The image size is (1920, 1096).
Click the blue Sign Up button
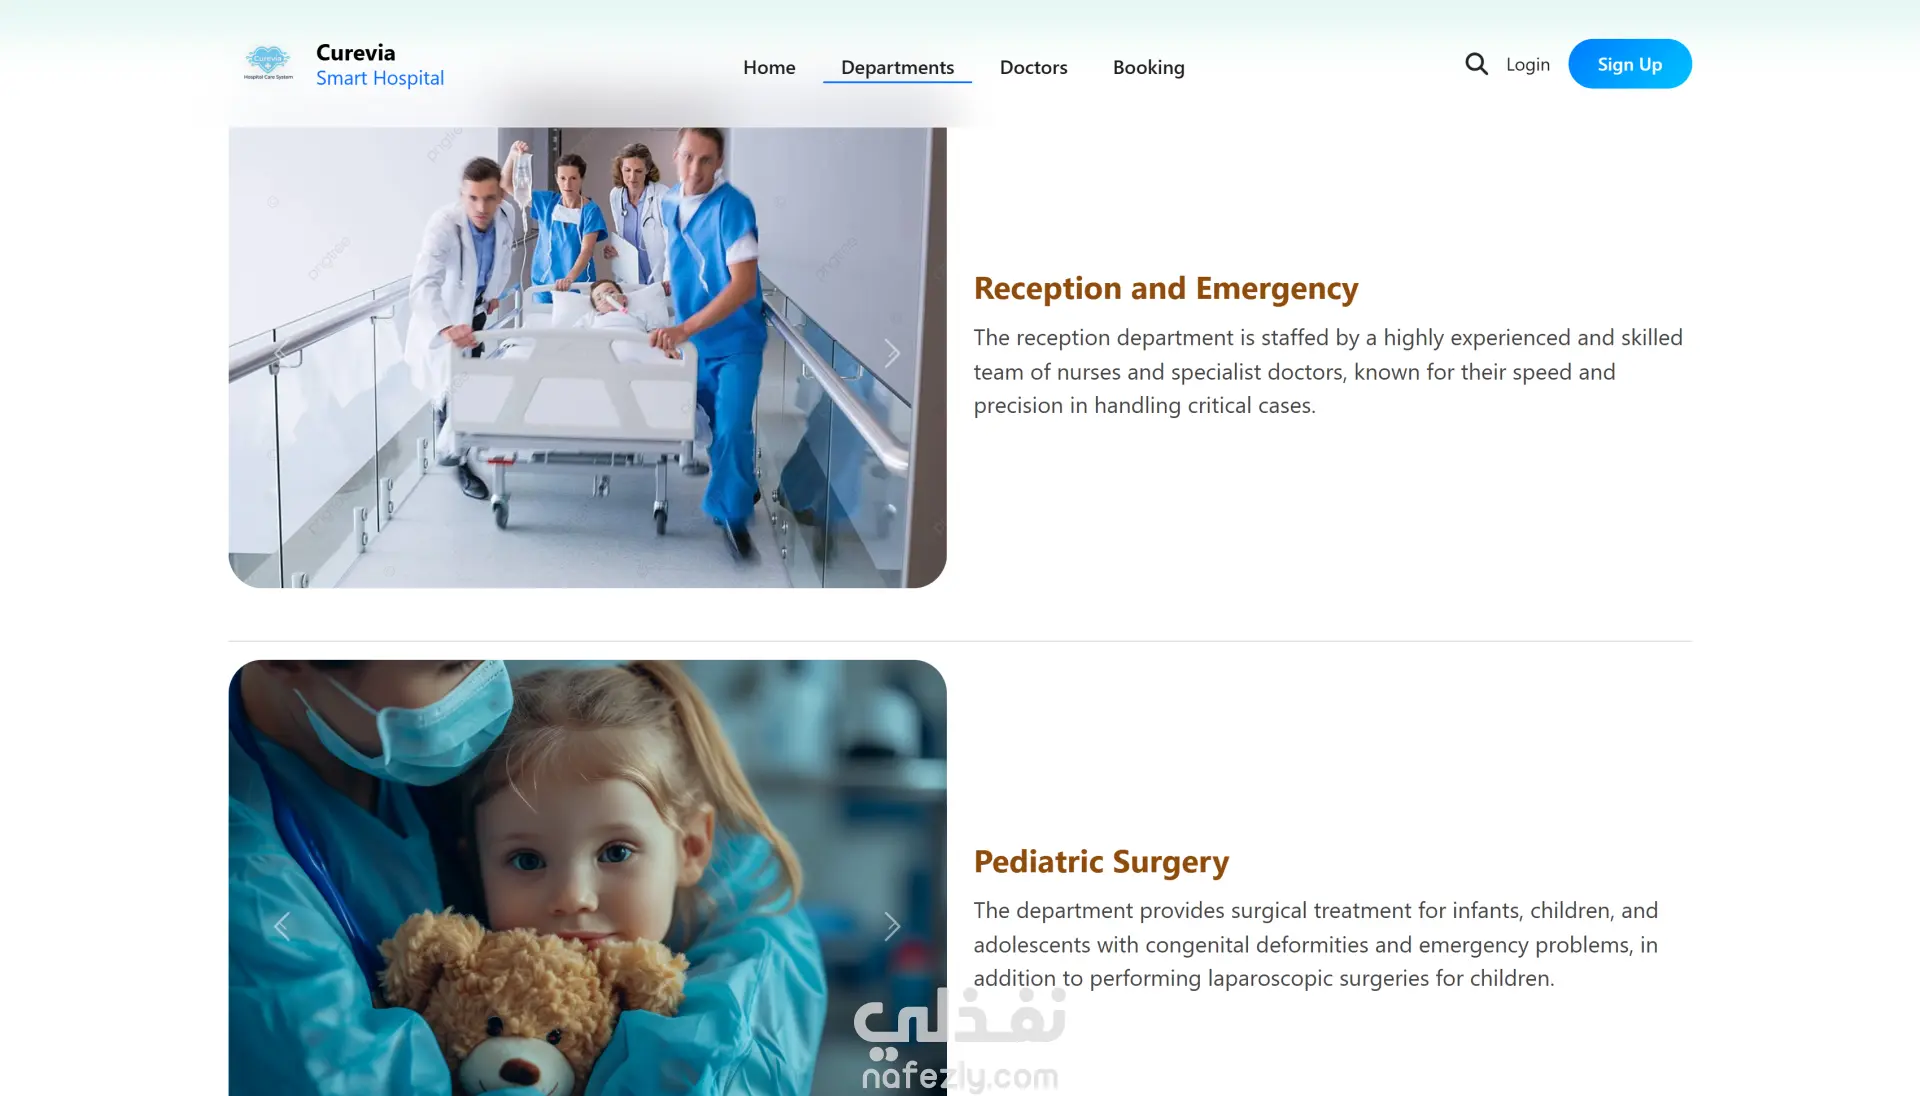point(1629,64)
